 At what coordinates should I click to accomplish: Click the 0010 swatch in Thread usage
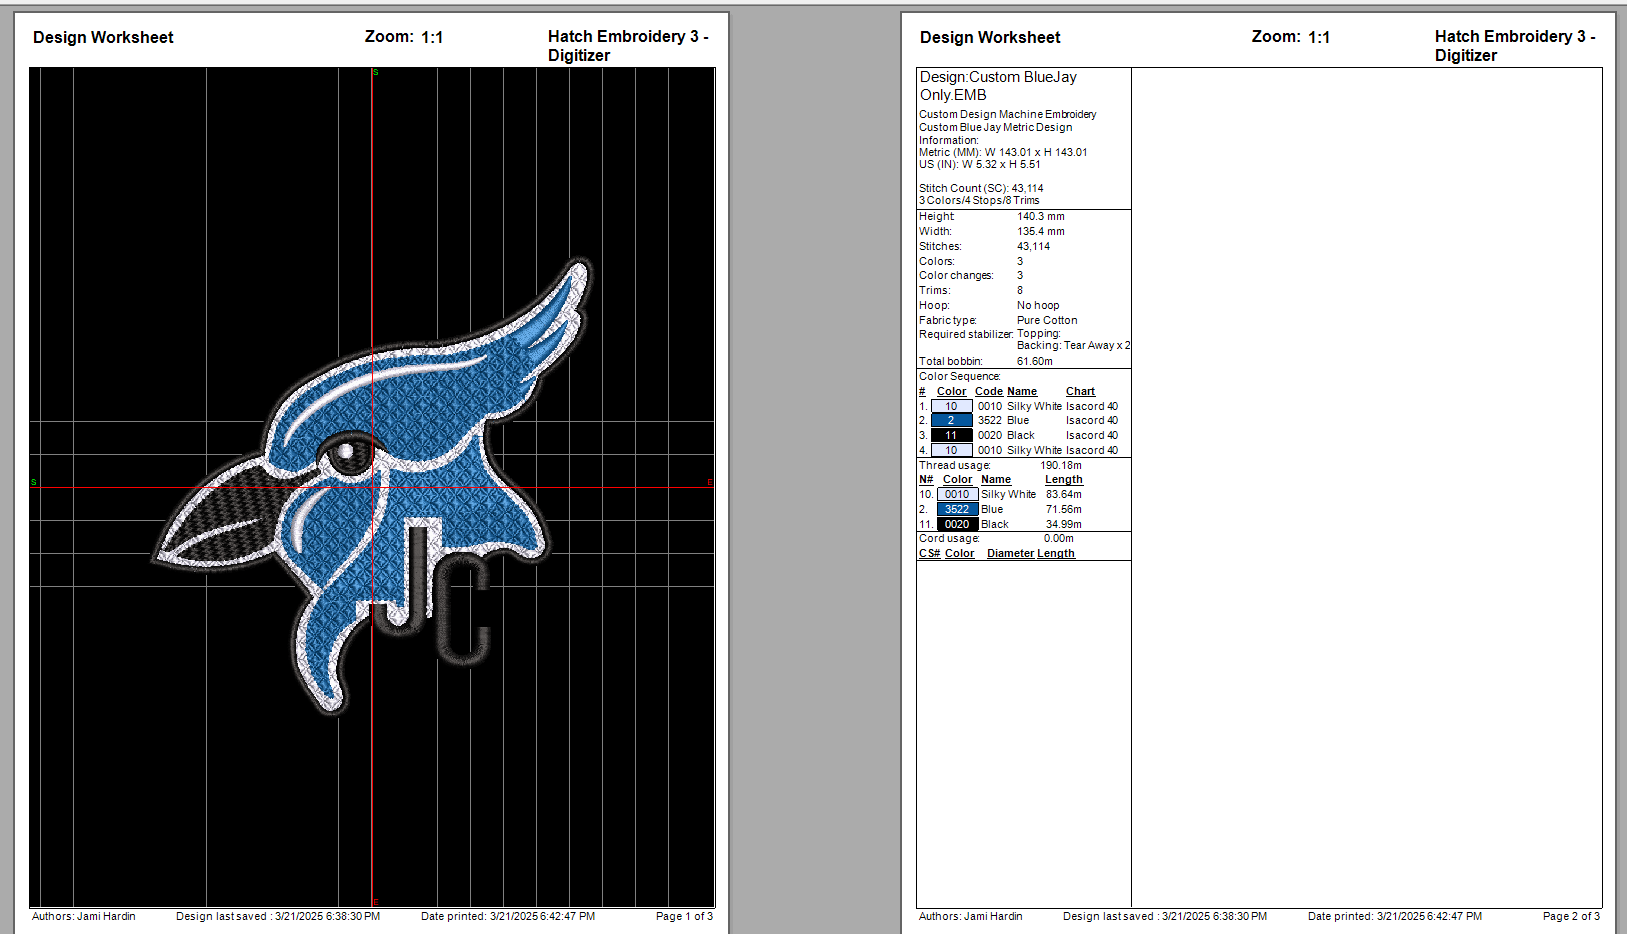pyautogui.click(x=957, y=494)
